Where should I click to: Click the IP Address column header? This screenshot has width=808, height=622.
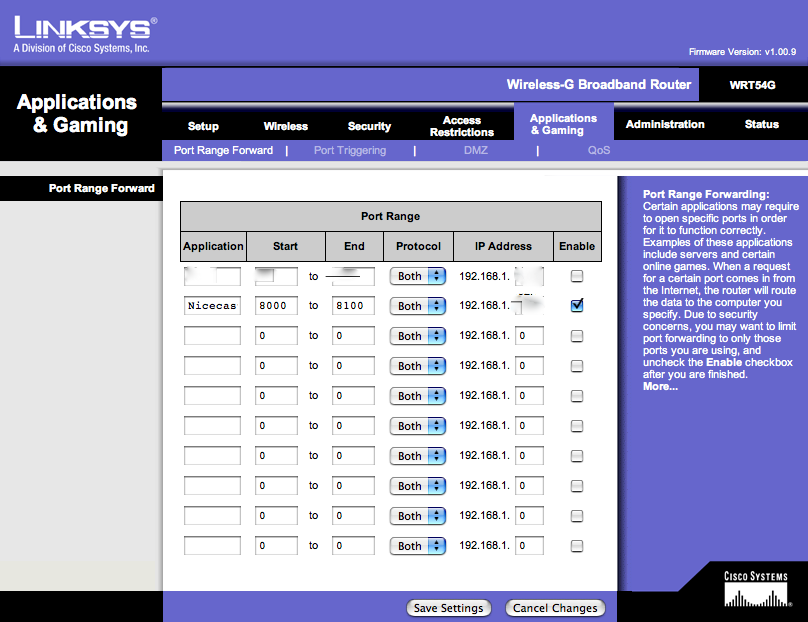pos(503,246)
